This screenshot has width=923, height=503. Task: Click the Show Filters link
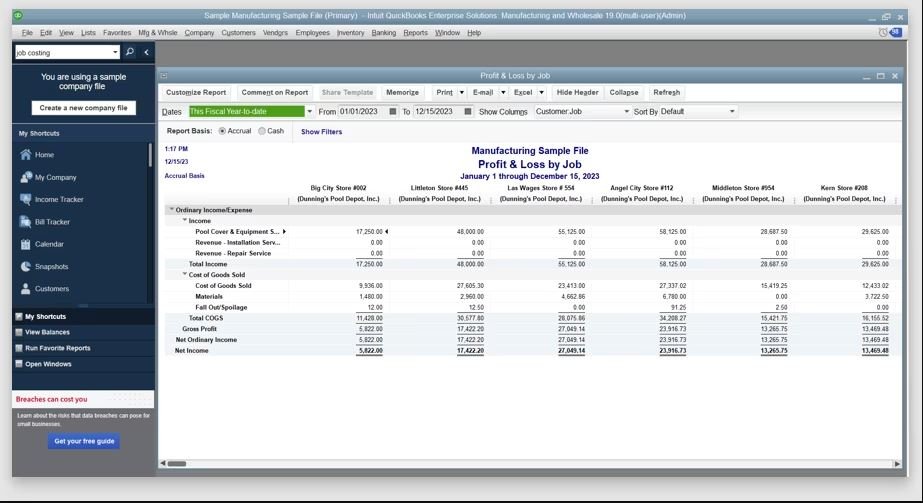click(x=321, y=132)
